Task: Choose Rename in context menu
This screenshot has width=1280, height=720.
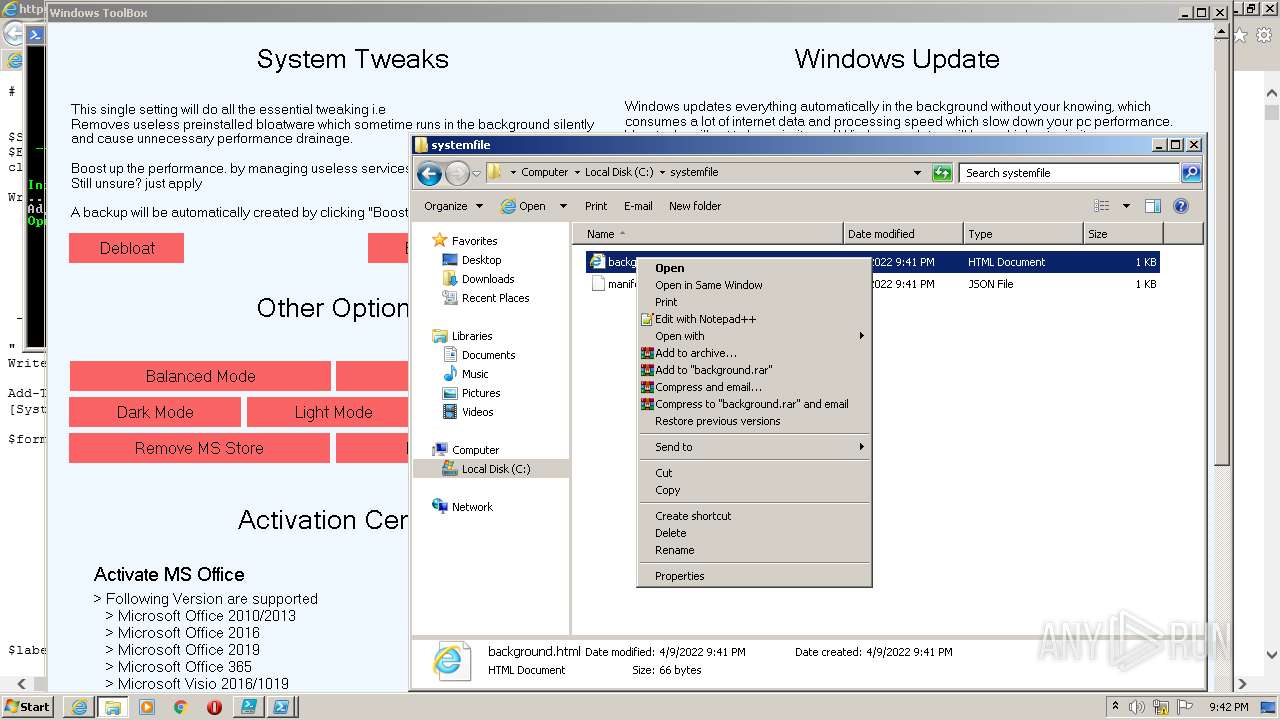Action: pos(674,550)
